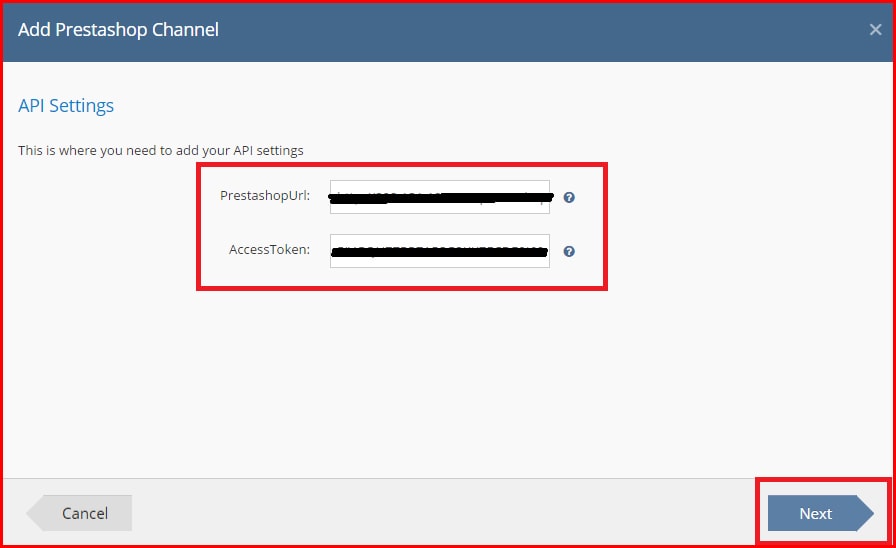The height and width of the screenshot is (548, 896).
Task: Click into the PrestashopUrl input field
Action: [x=439, y=197]
